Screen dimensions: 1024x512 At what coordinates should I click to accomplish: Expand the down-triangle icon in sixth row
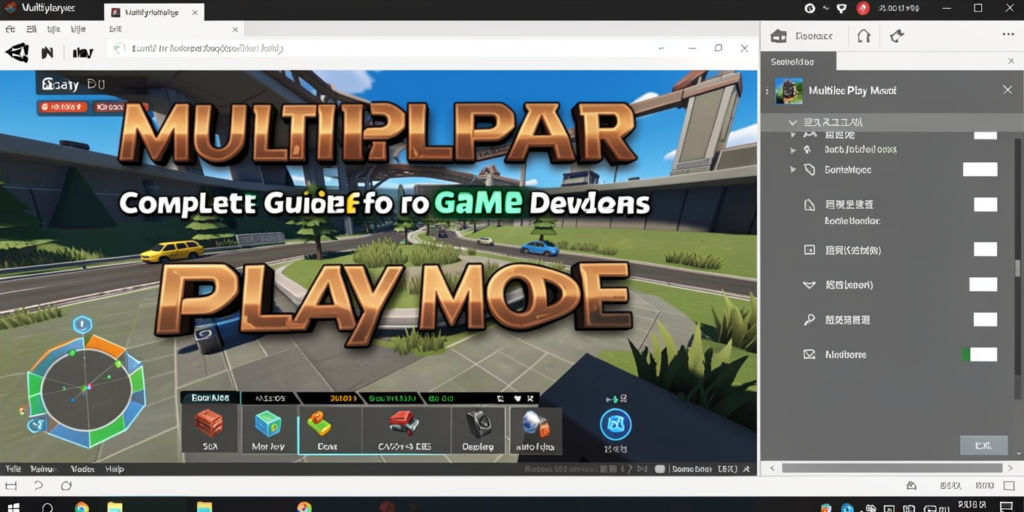point(809,285)
